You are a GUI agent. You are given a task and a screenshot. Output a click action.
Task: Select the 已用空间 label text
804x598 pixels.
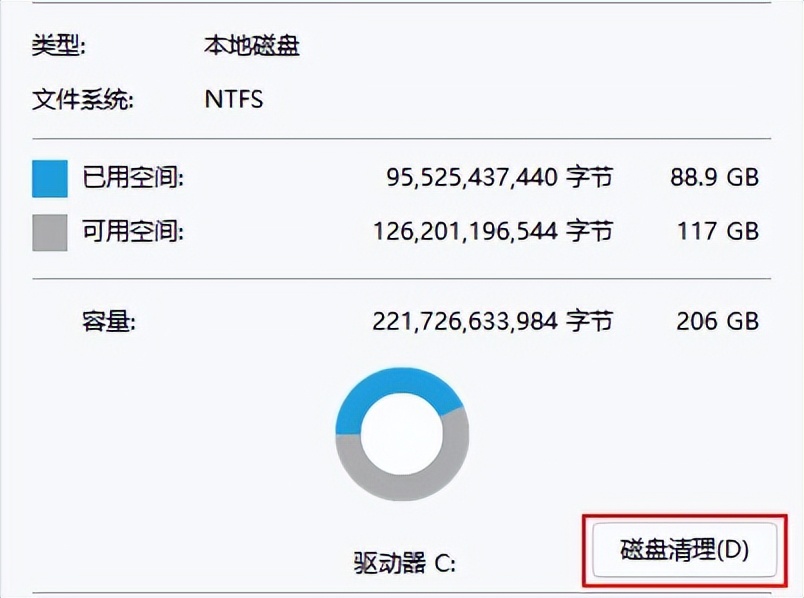(x=133, y=179)
